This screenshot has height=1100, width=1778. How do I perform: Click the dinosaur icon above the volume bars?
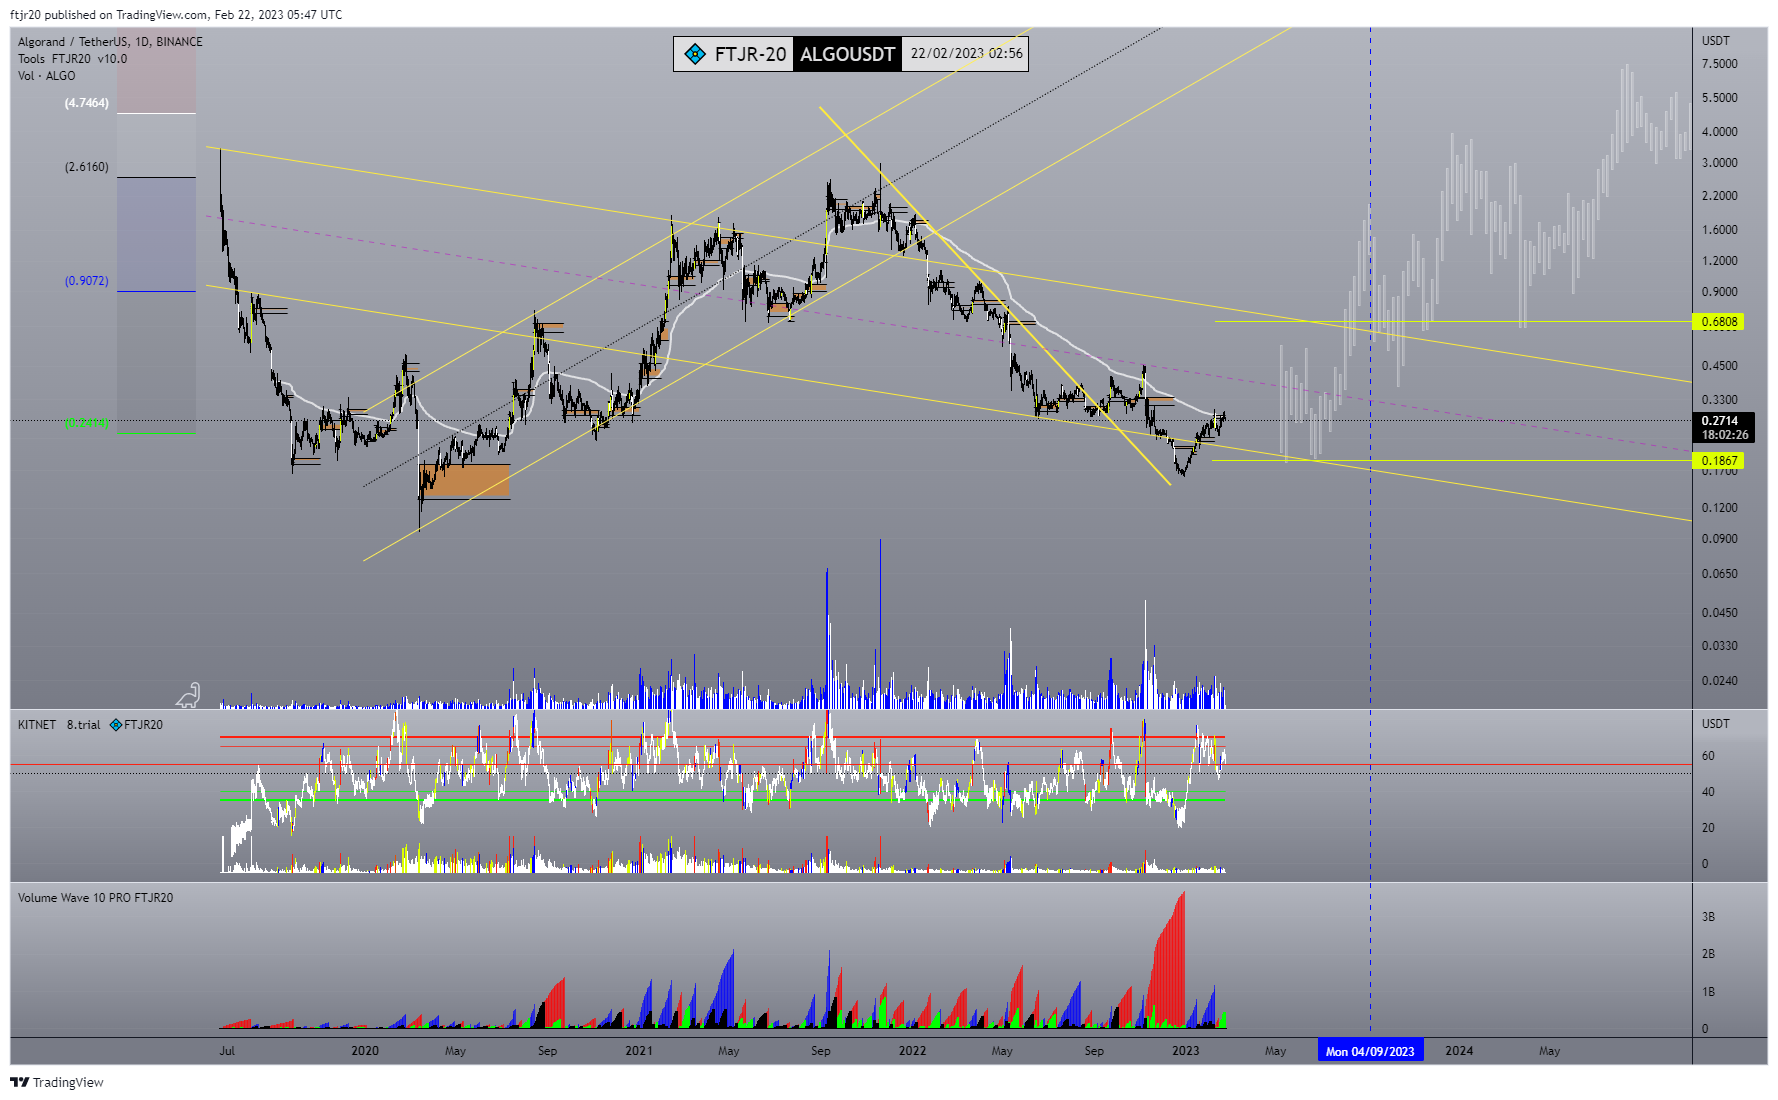(189, 694)
